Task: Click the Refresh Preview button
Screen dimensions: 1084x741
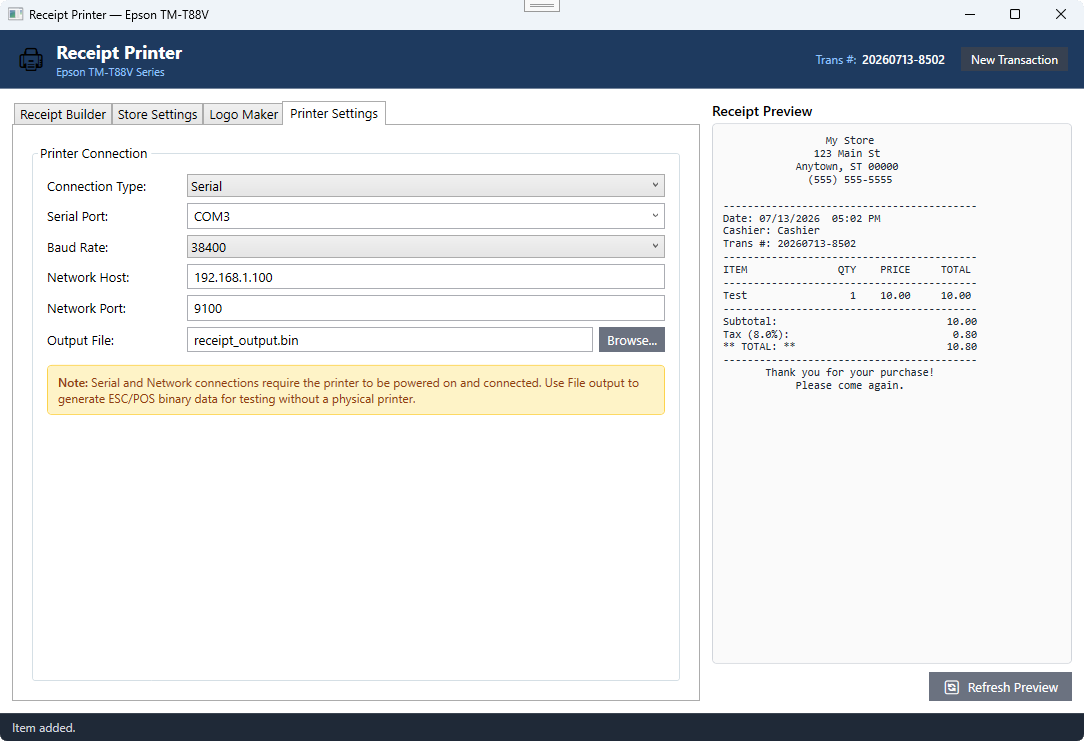Action: pos(1000,687)
